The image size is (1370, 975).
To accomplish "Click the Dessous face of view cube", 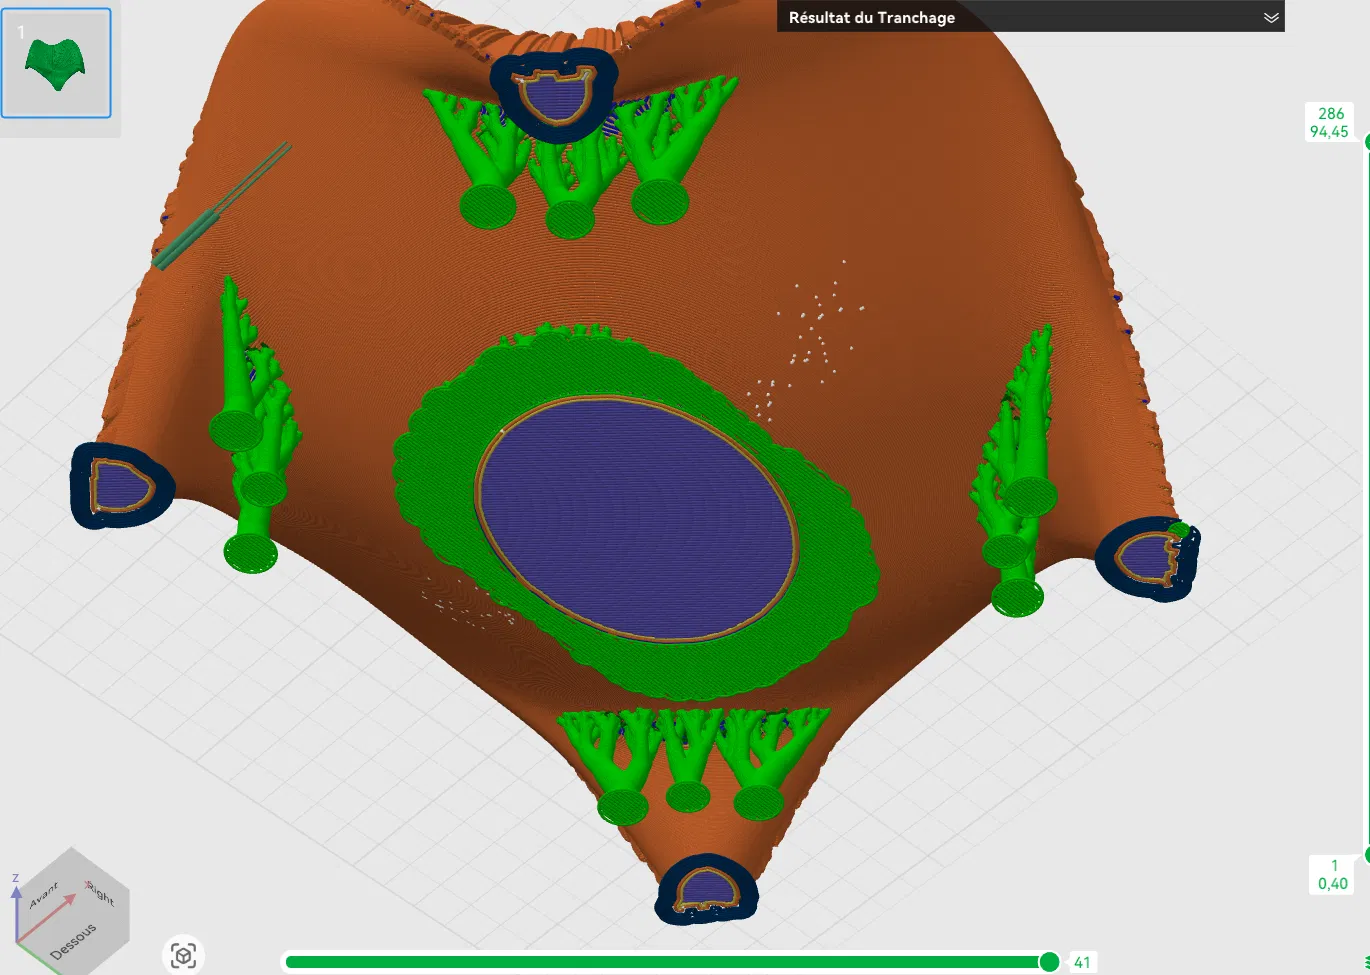I will pyautogui.click(x=75, y=941).
